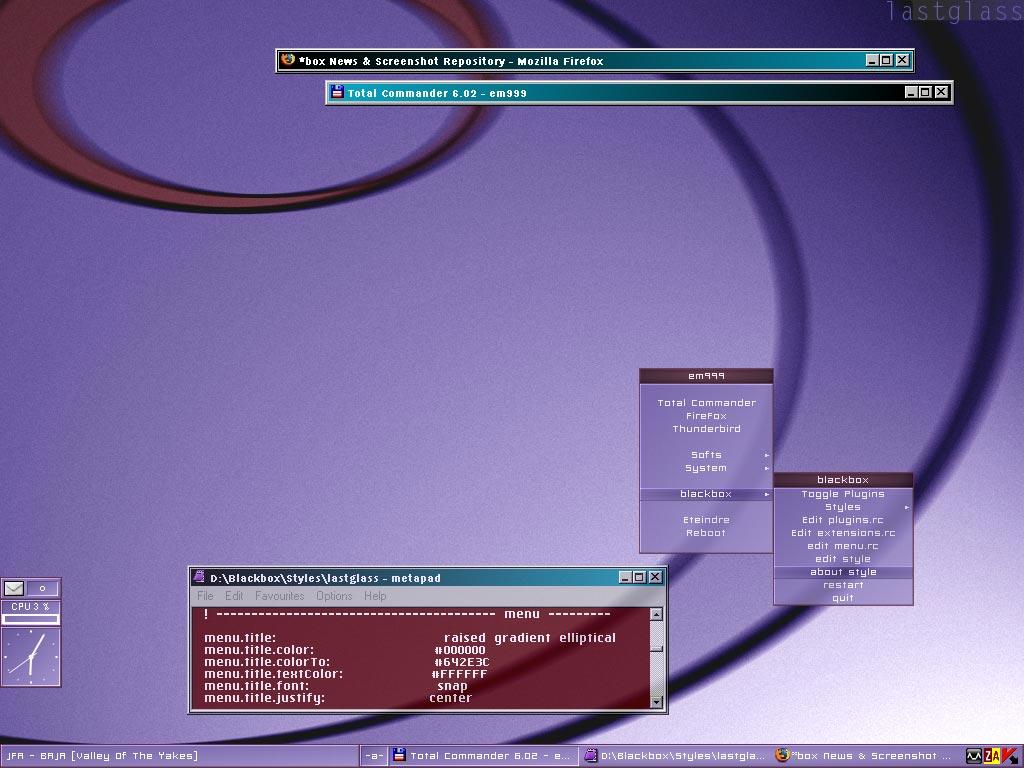The width and height of the screenshot is (1024, 768).
Task: Open the File menu in metapad
Action: (205, 596)
